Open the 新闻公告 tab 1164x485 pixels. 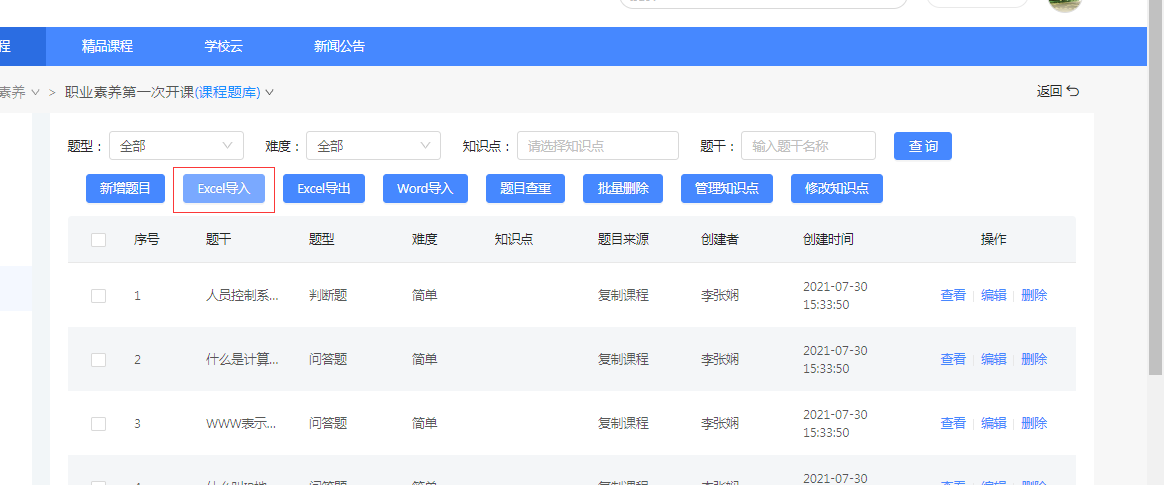tap(339, 46)
